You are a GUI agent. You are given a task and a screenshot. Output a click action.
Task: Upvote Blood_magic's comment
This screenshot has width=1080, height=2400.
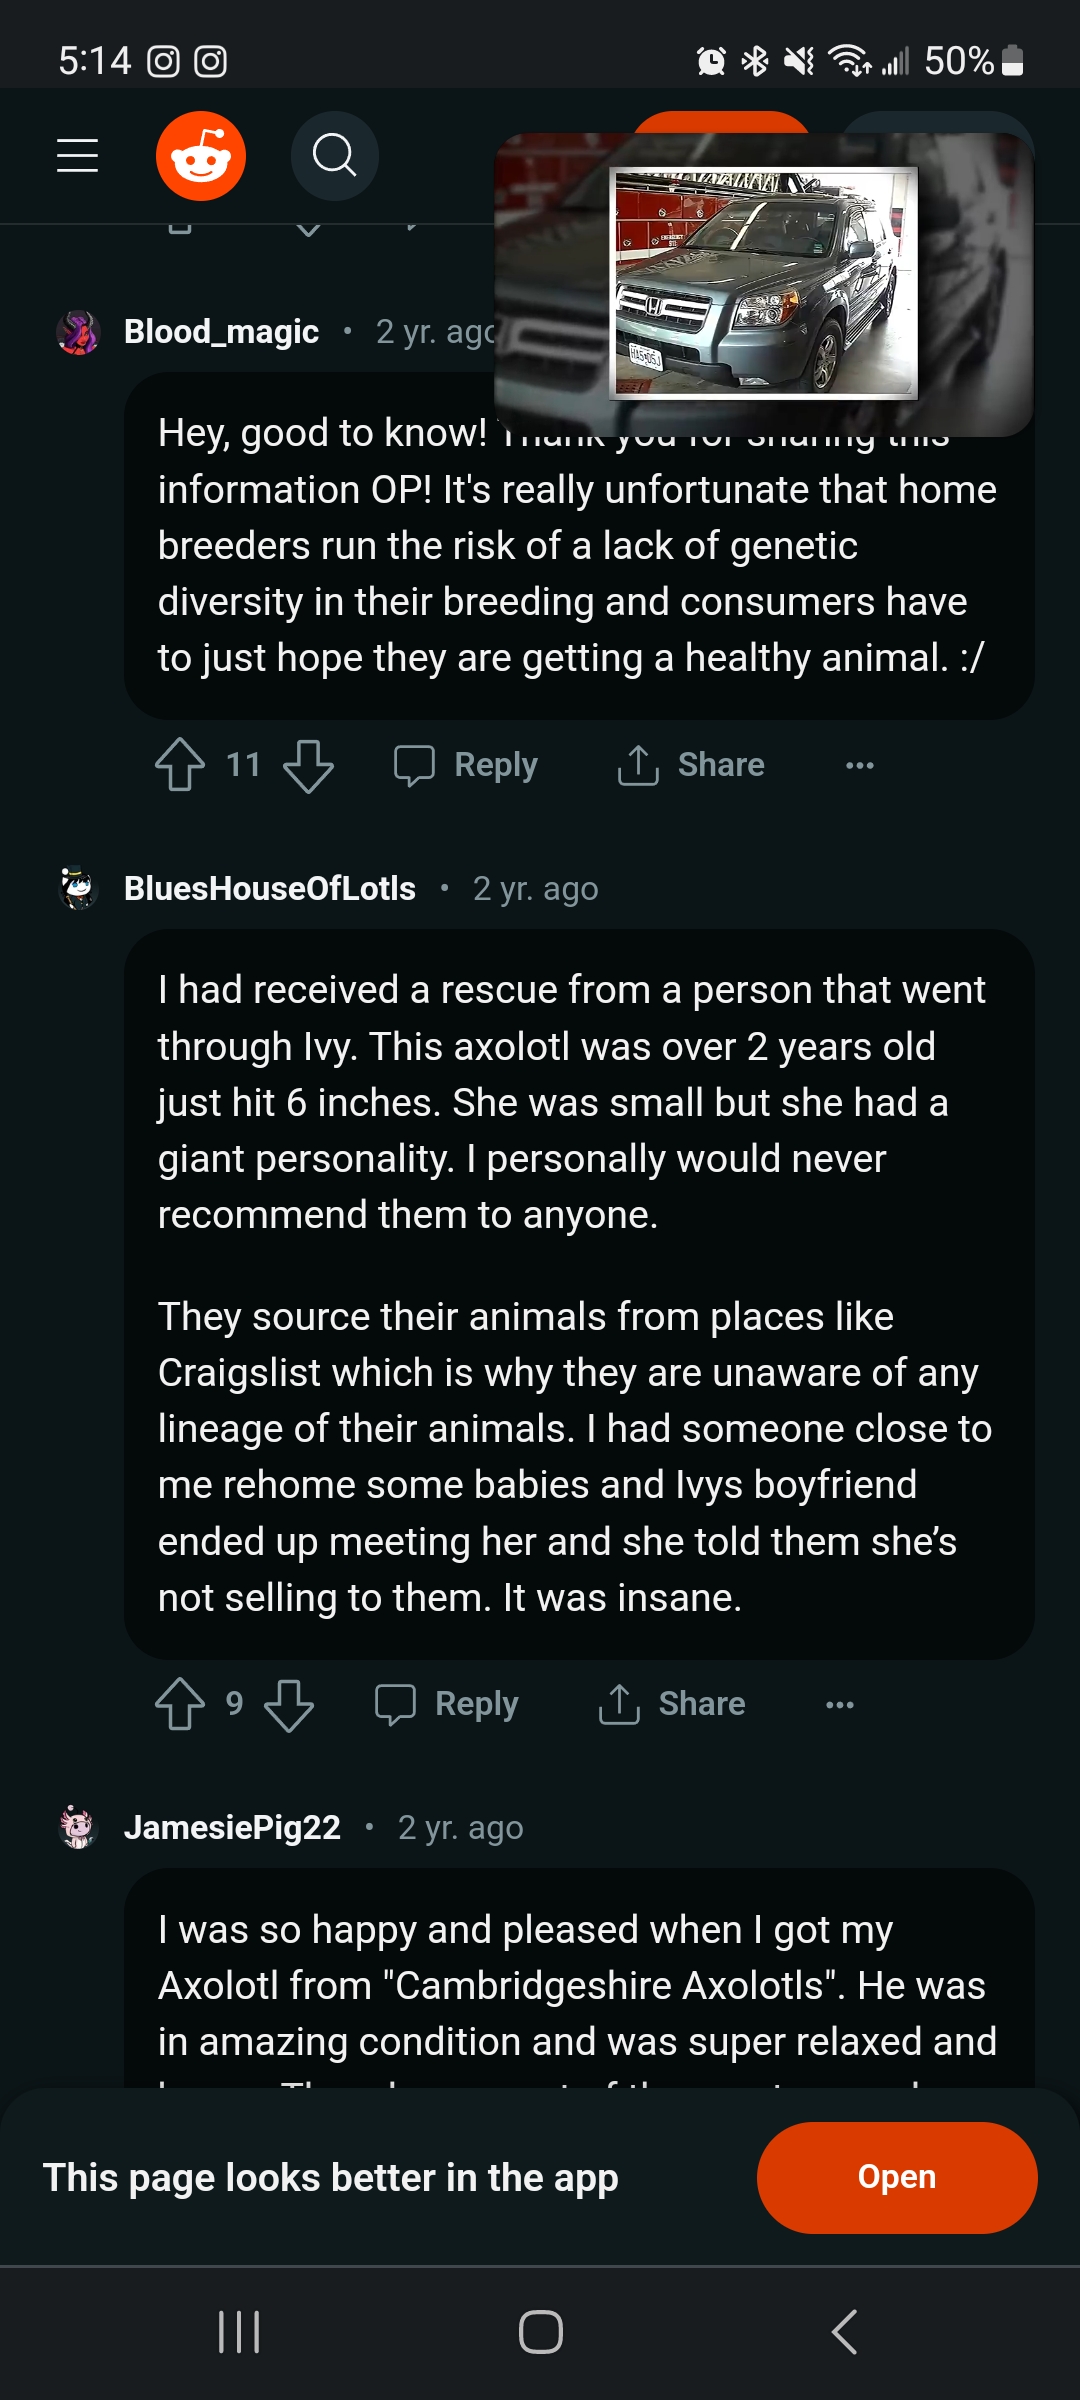tap(180, 765)
